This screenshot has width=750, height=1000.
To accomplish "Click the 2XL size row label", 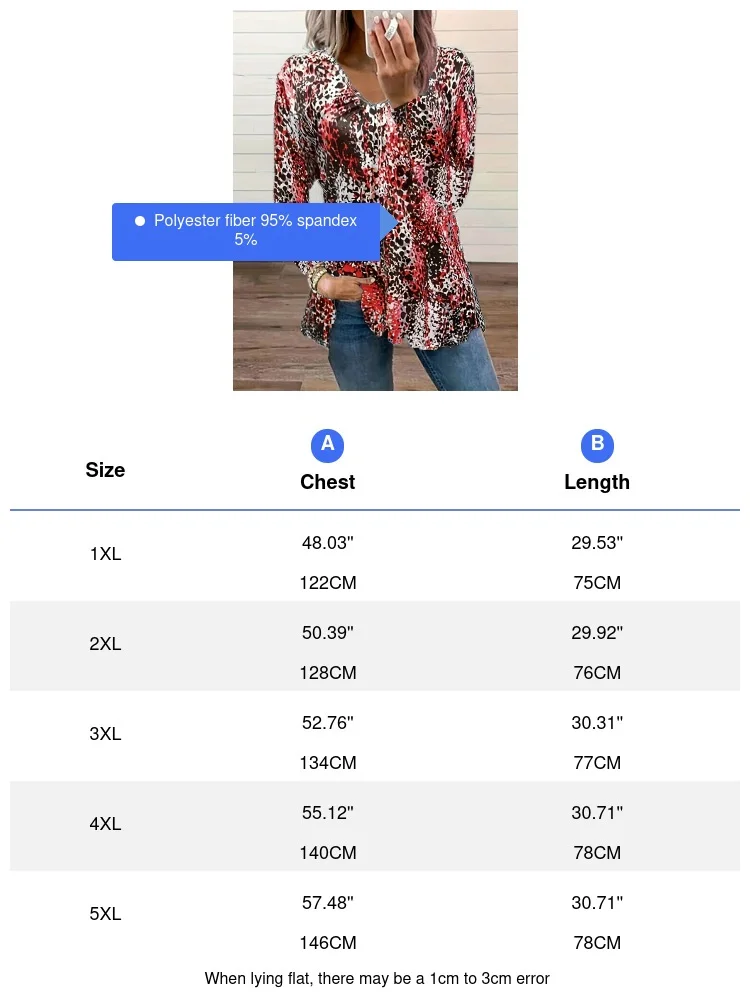I will (105, 644).
